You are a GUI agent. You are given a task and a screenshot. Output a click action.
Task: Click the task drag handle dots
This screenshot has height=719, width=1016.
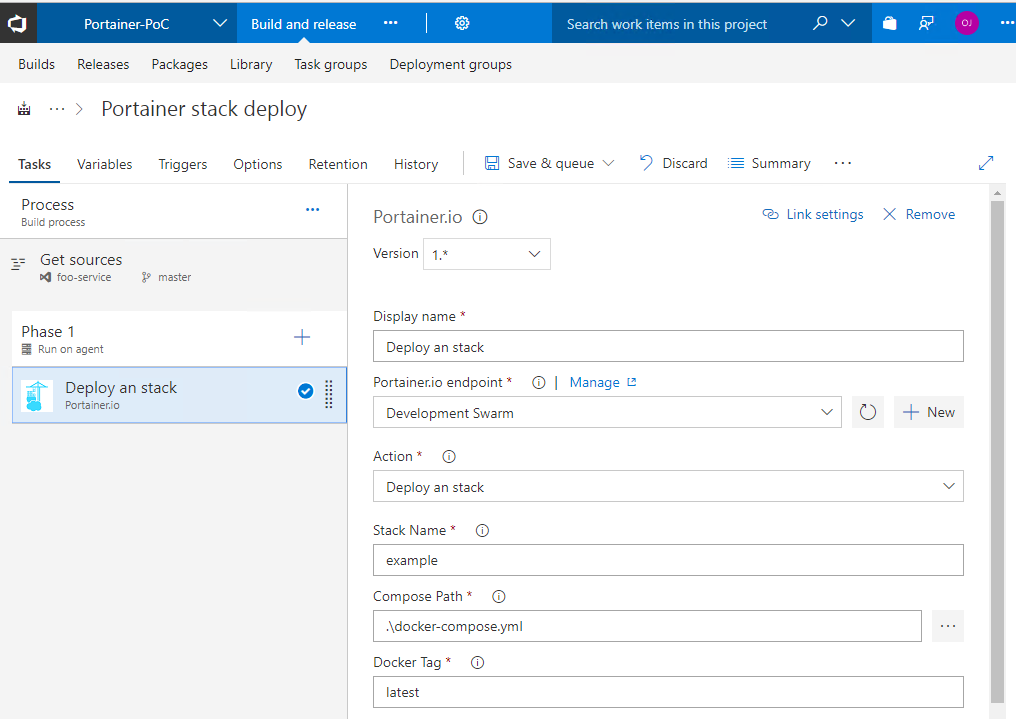pyautogui.click(x=329, y=394)
